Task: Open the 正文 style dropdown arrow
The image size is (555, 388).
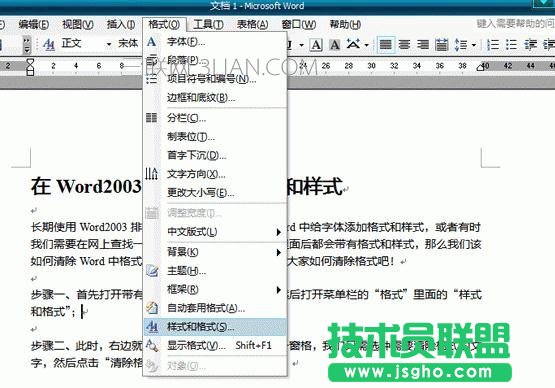Action: pos(109,45)
